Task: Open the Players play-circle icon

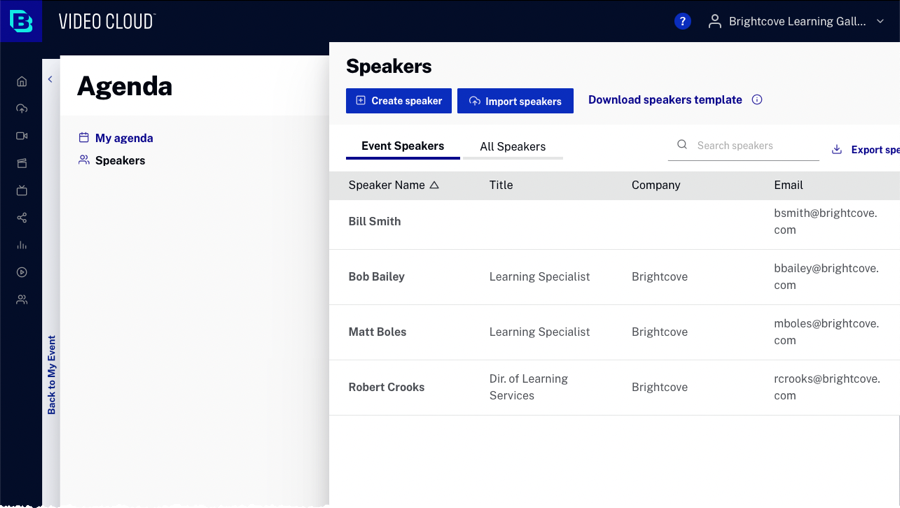Action: [22, 272]
